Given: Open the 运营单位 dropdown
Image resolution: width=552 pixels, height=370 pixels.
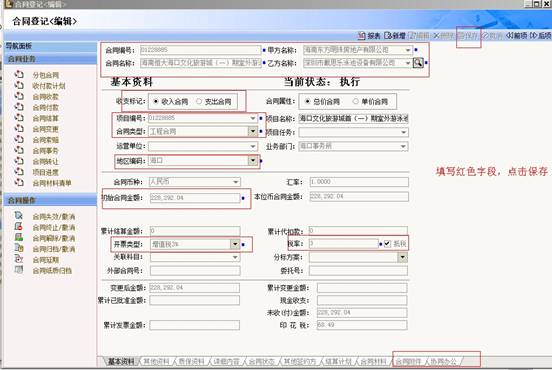Looking at the screenshot, I should (253, 146).
